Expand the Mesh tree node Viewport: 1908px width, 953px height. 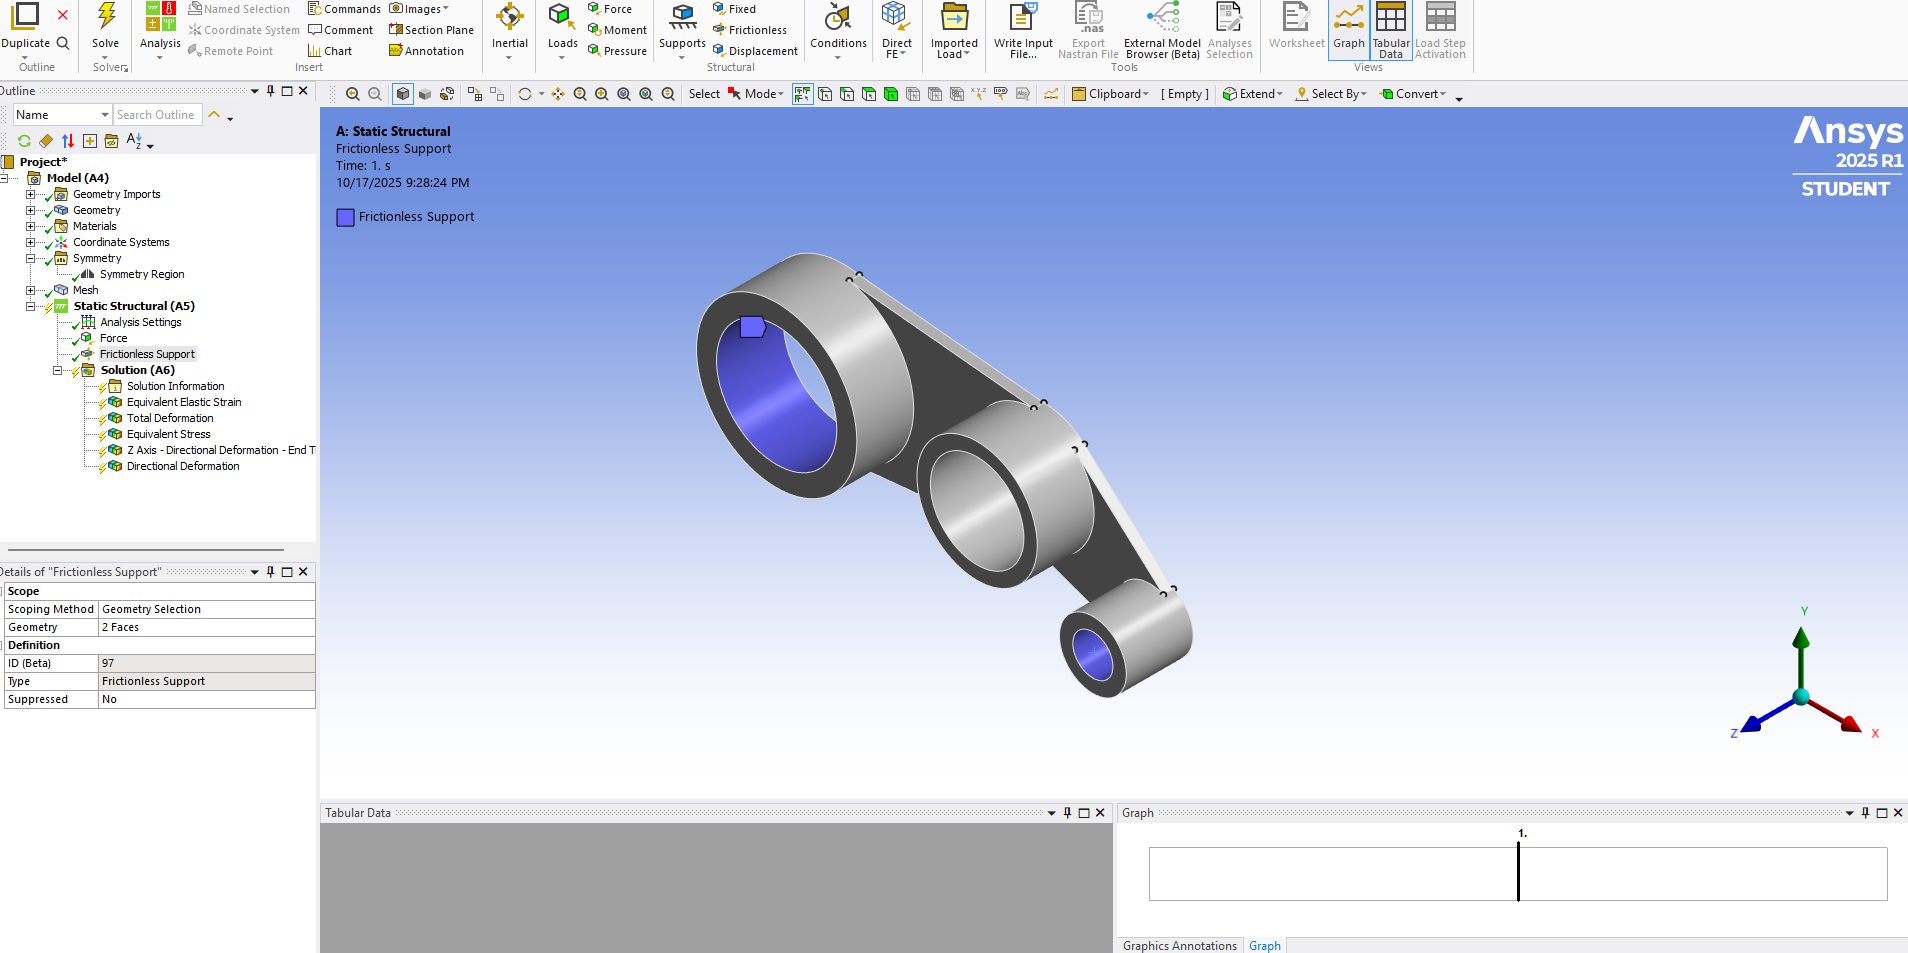tap(30, 290)
